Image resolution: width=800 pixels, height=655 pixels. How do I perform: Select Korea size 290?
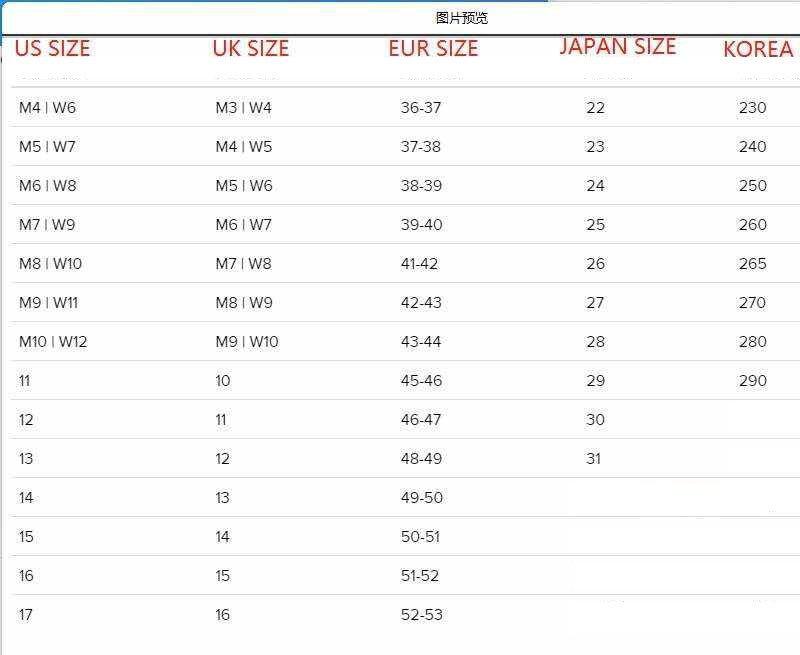[x=752, y=381]
